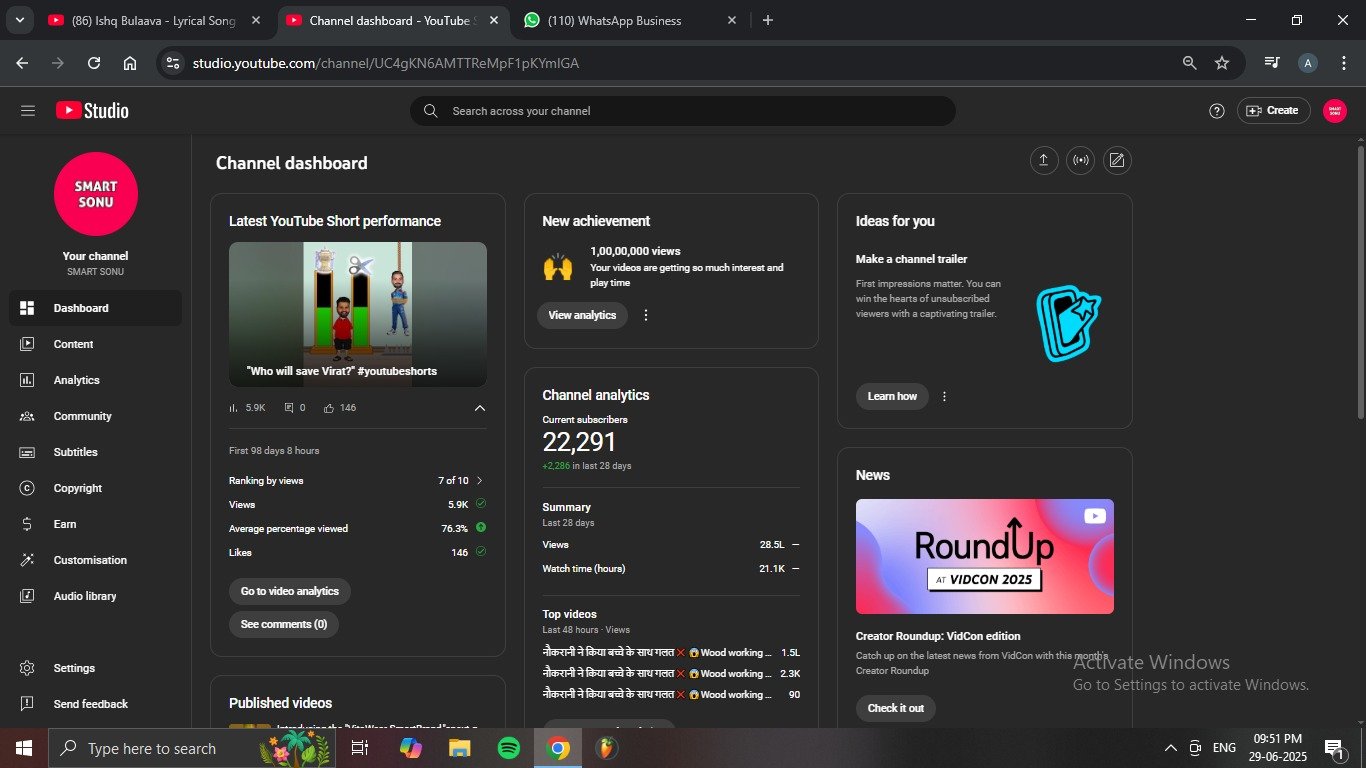Image resolution: width=1366 pixels, height=768 pixels.
Task: Click the Create post pencil icon
Action: pyautogui.click(x=1117, y=160)
